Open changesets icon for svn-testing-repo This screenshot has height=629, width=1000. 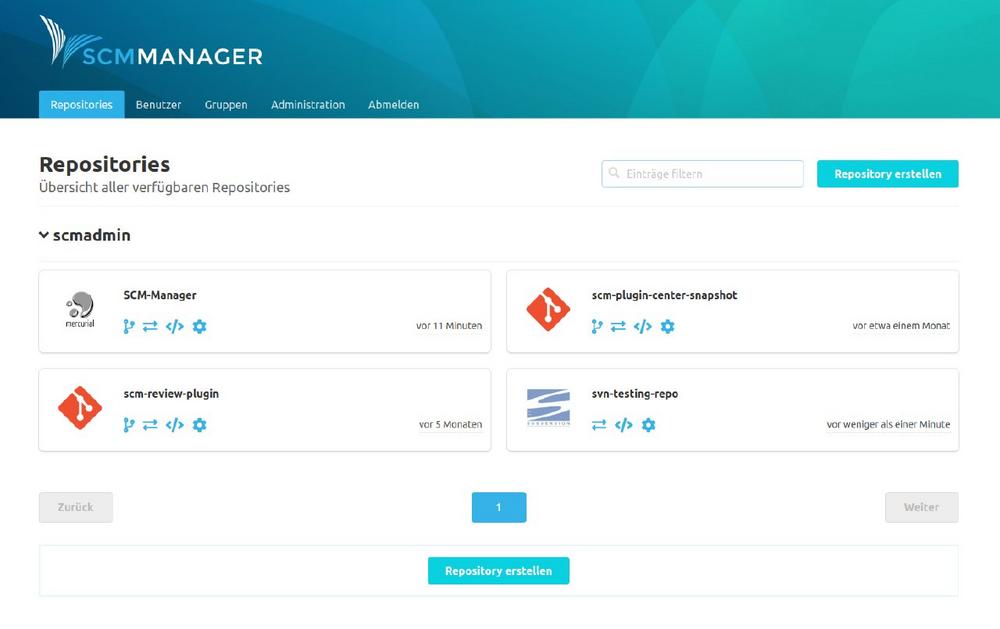tap(599, 425)
